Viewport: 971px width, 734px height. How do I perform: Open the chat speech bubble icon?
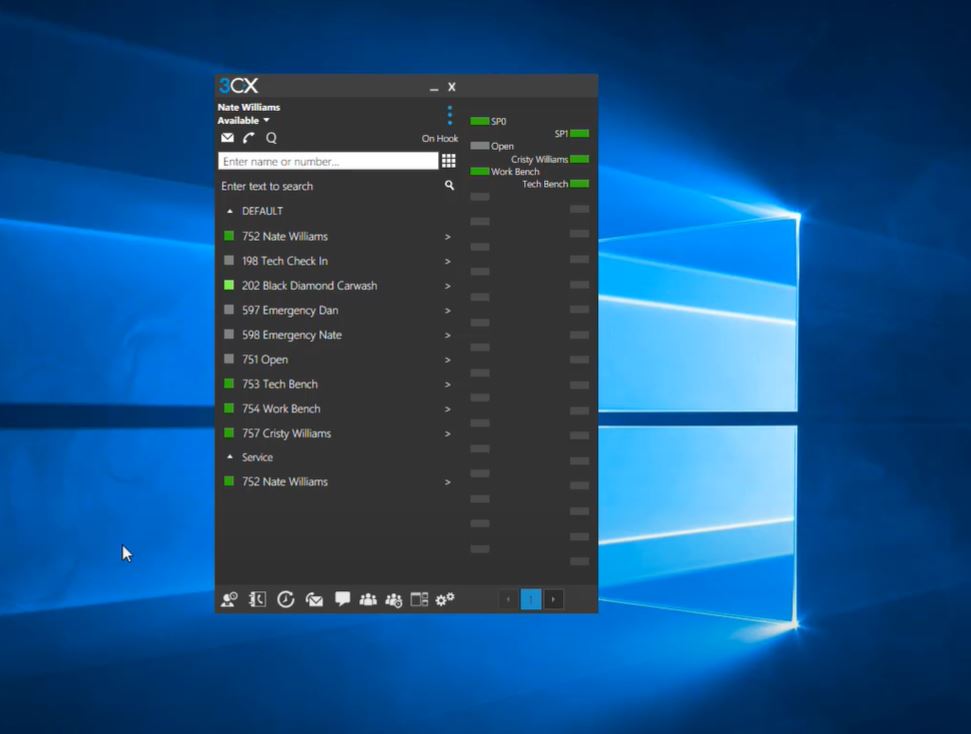(x=342, y=599)
